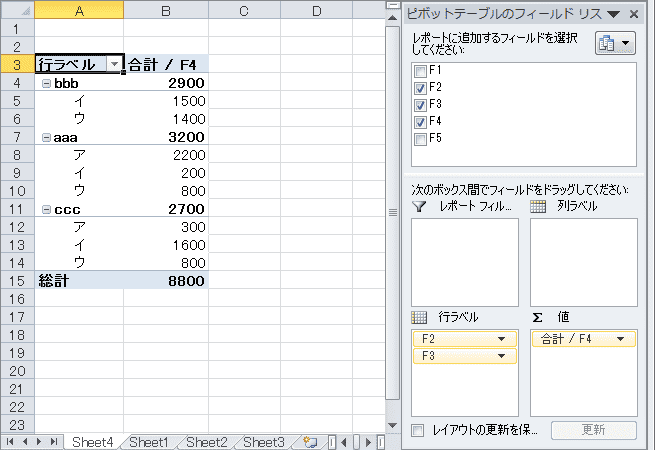Select row 3 header

click(17, 64)
